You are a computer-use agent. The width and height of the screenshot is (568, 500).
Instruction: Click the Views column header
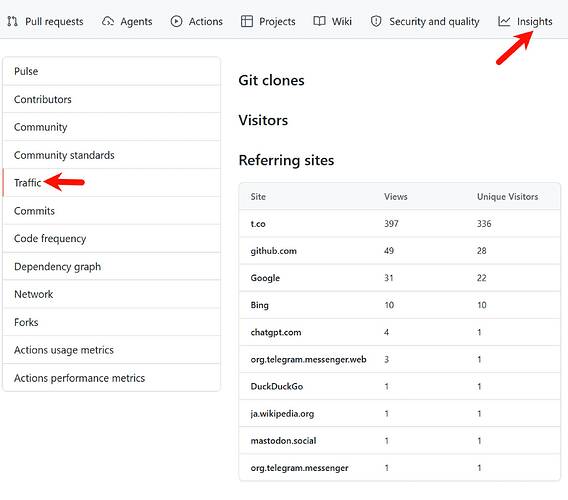pyautogui.click(x=396, y=197)
